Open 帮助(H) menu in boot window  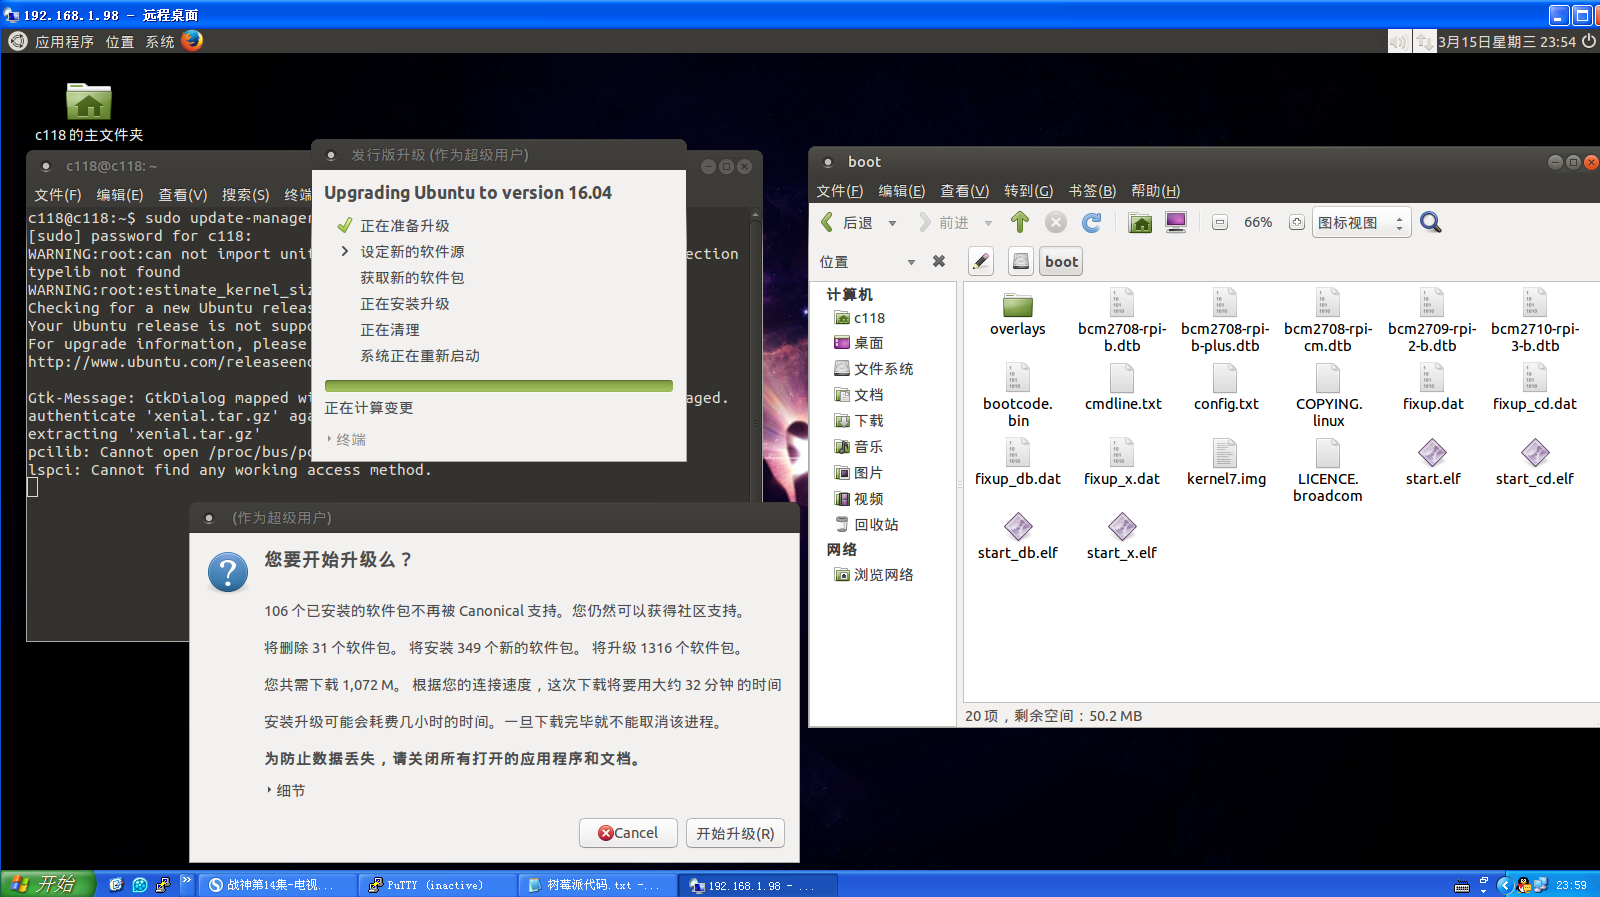click(x=1156, y=191)
